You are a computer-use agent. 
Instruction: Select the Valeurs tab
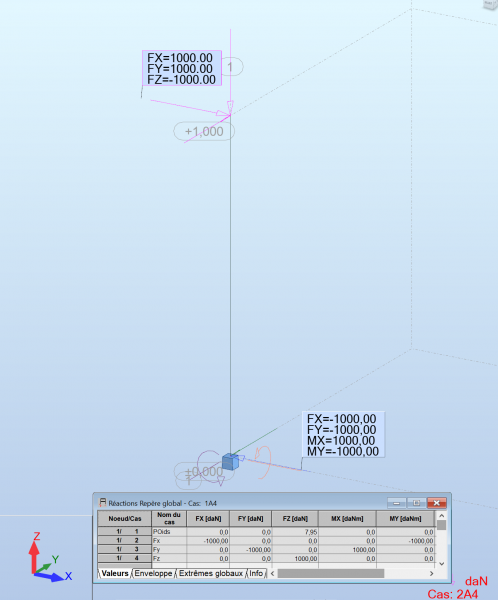[x=114, y=573]
